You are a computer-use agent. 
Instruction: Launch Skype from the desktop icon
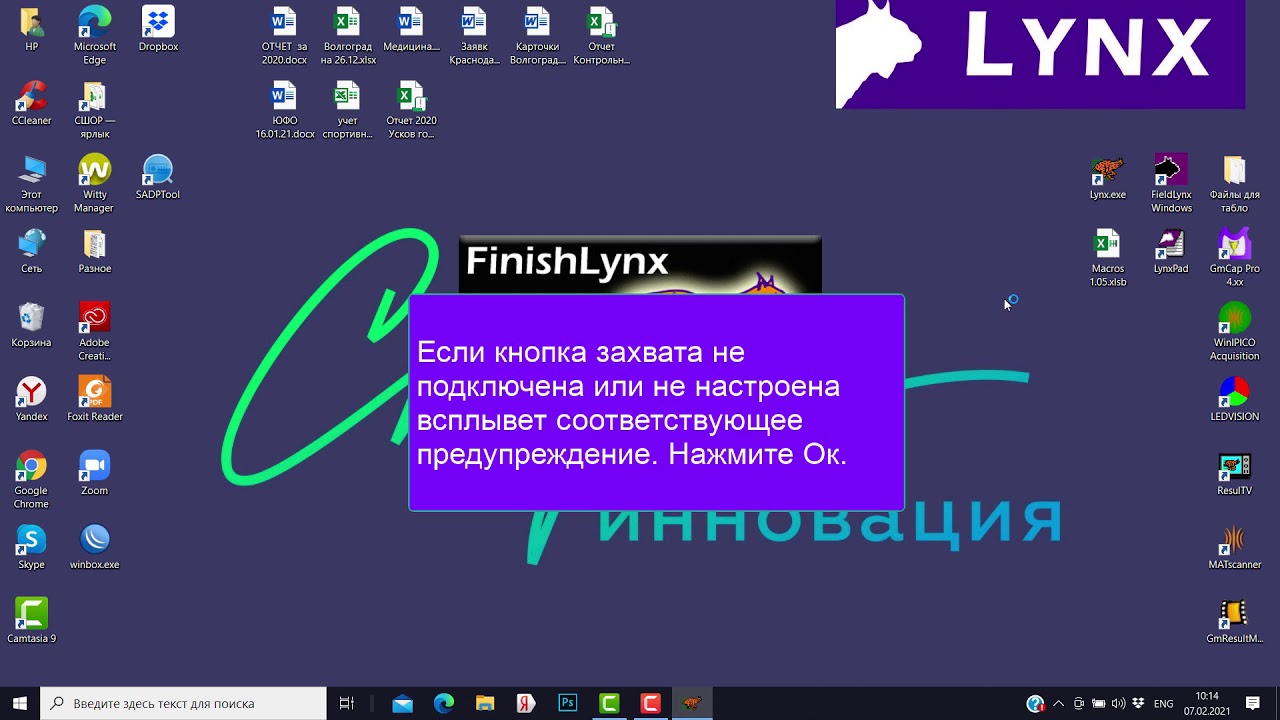(31, 547)
